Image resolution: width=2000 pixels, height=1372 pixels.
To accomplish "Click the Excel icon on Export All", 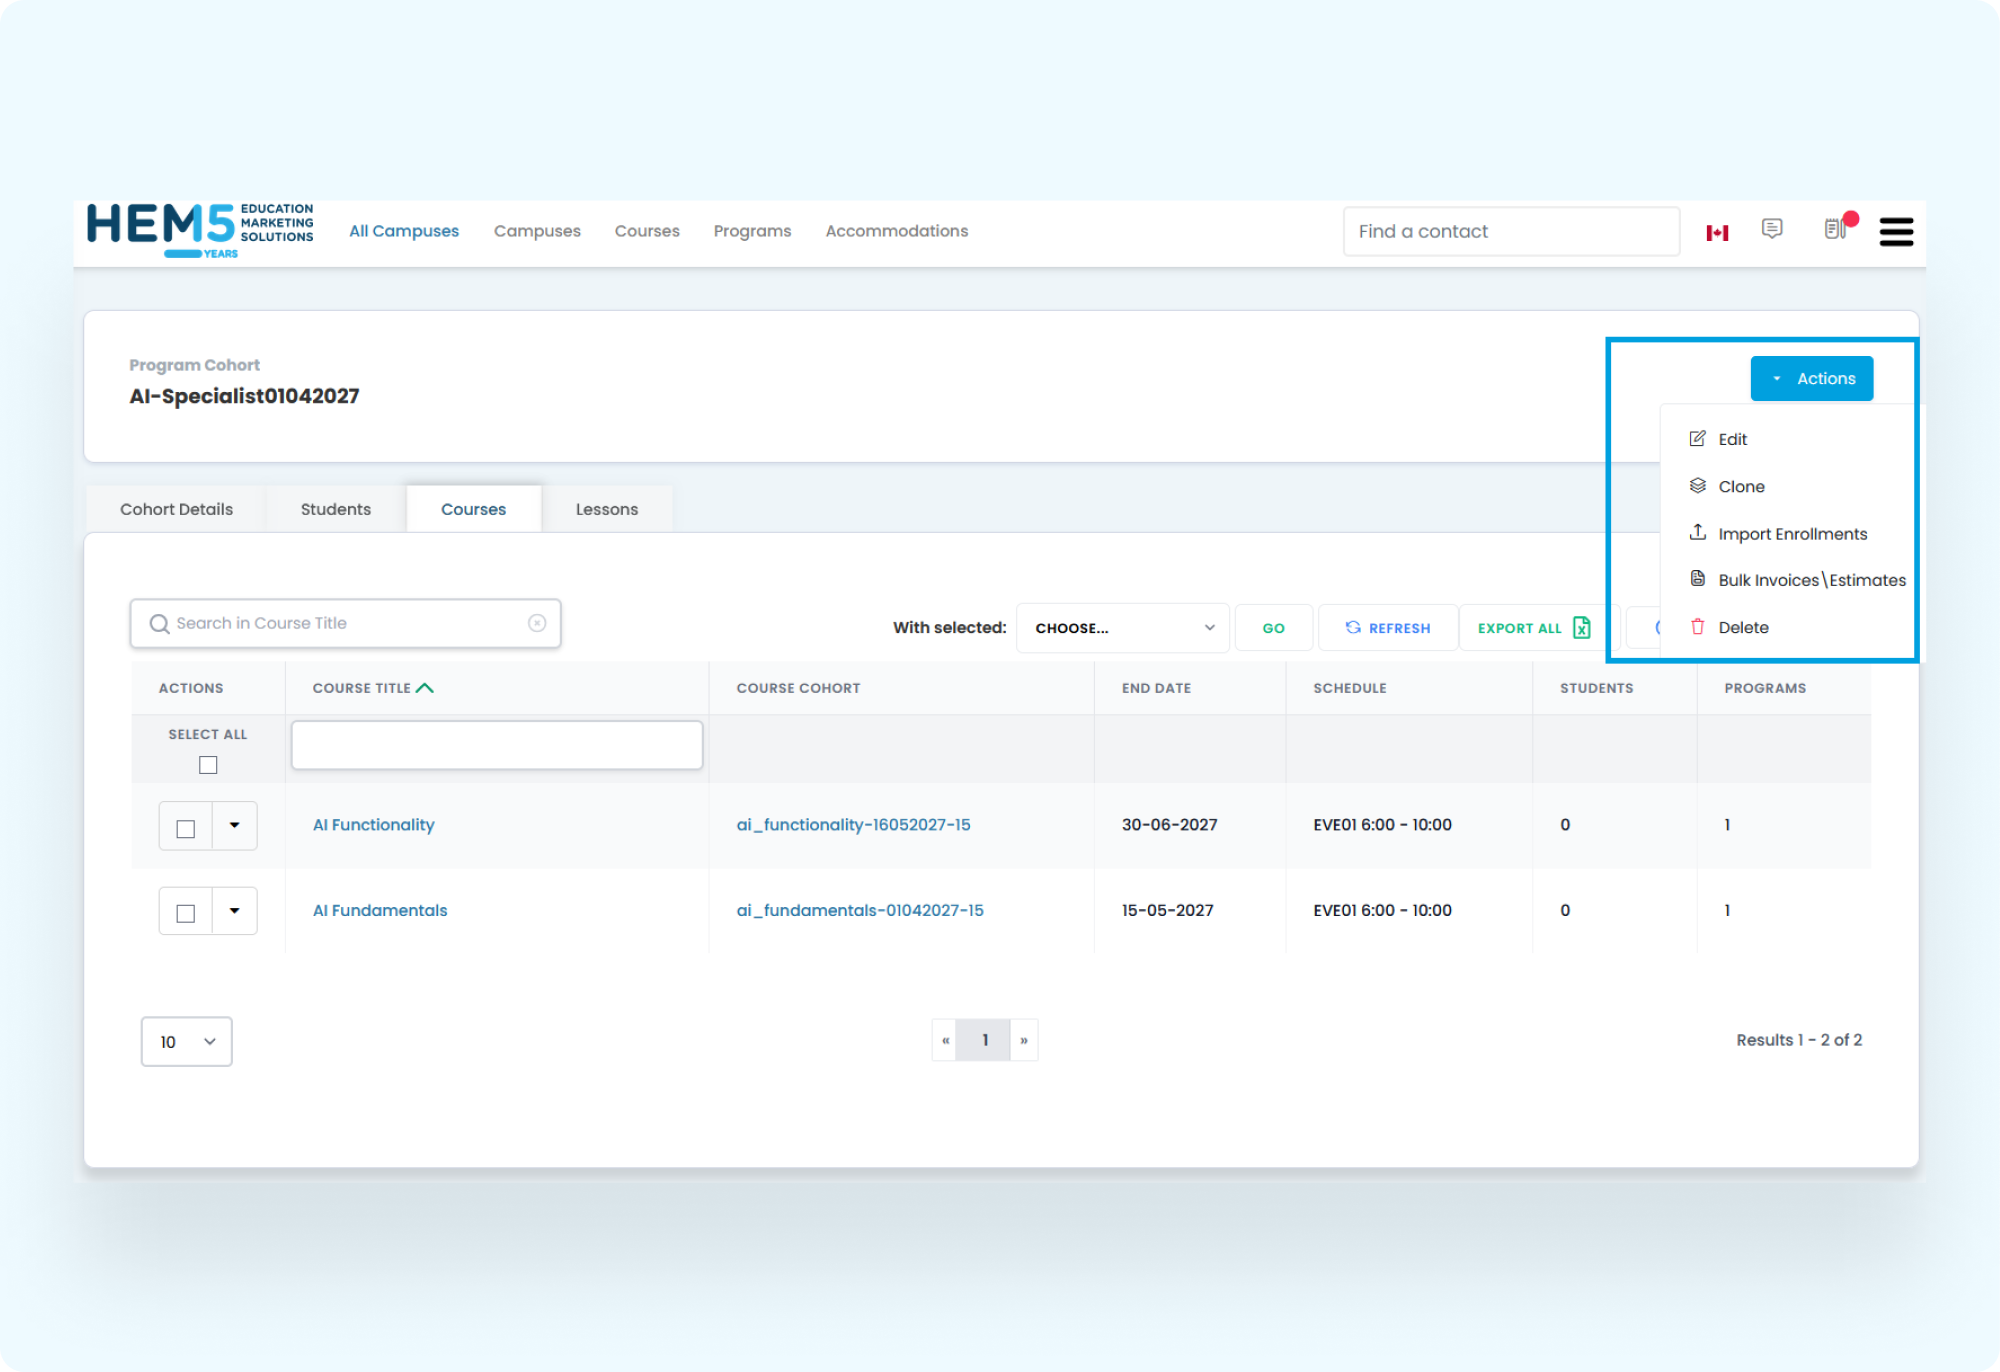I will [x=1582, y=627].
